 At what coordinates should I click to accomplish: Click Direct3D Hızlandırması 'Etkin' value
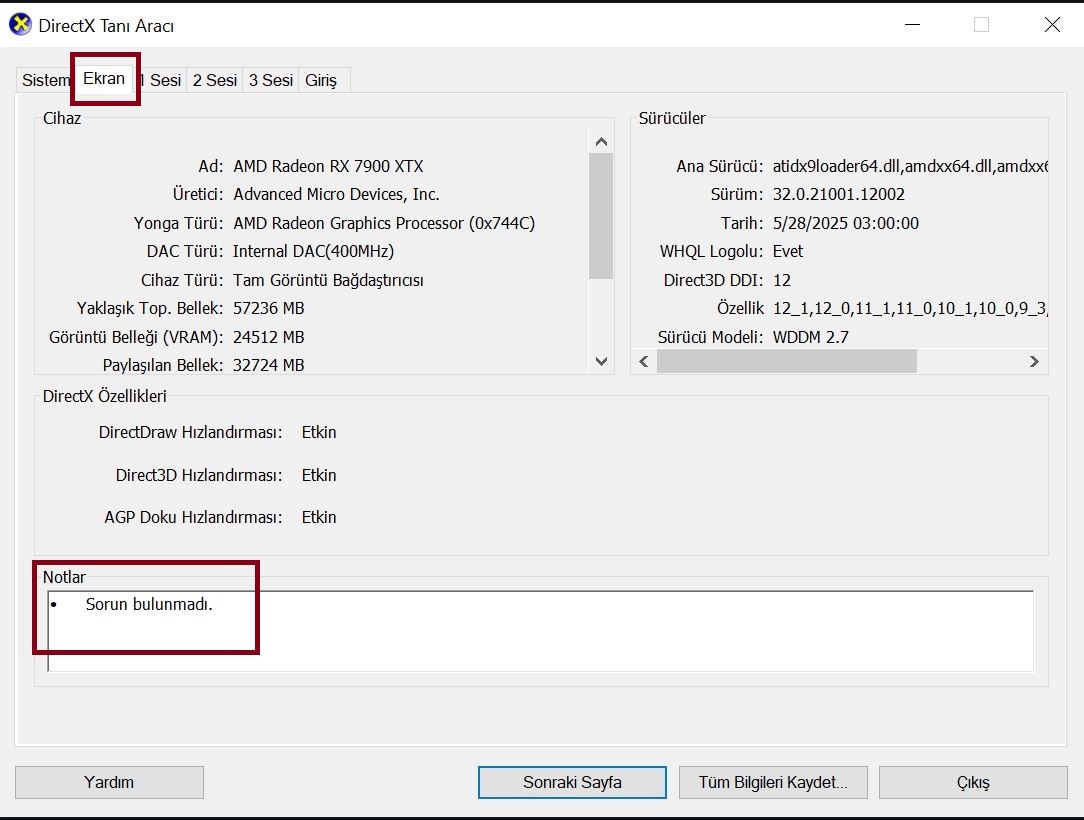click(x=319, y=475)
